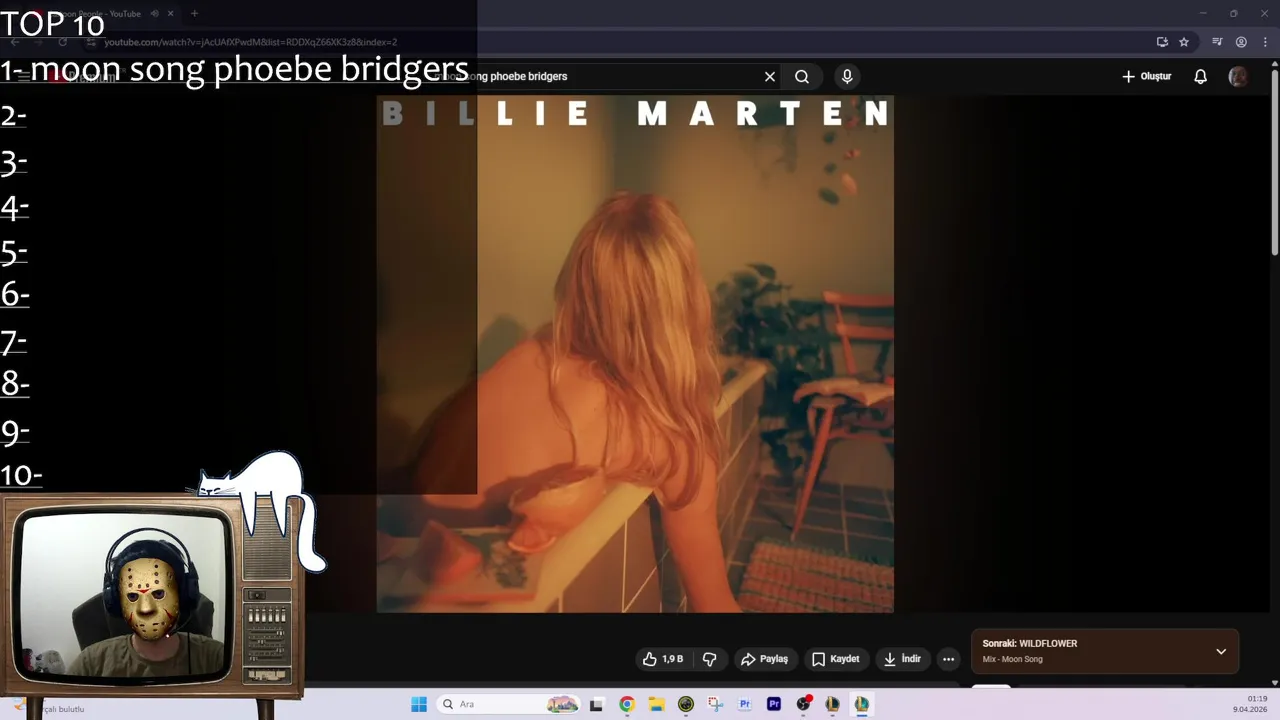The image size is (1280, 720).
Task: Open Chrome profile icon
Action: (1241, 42)
